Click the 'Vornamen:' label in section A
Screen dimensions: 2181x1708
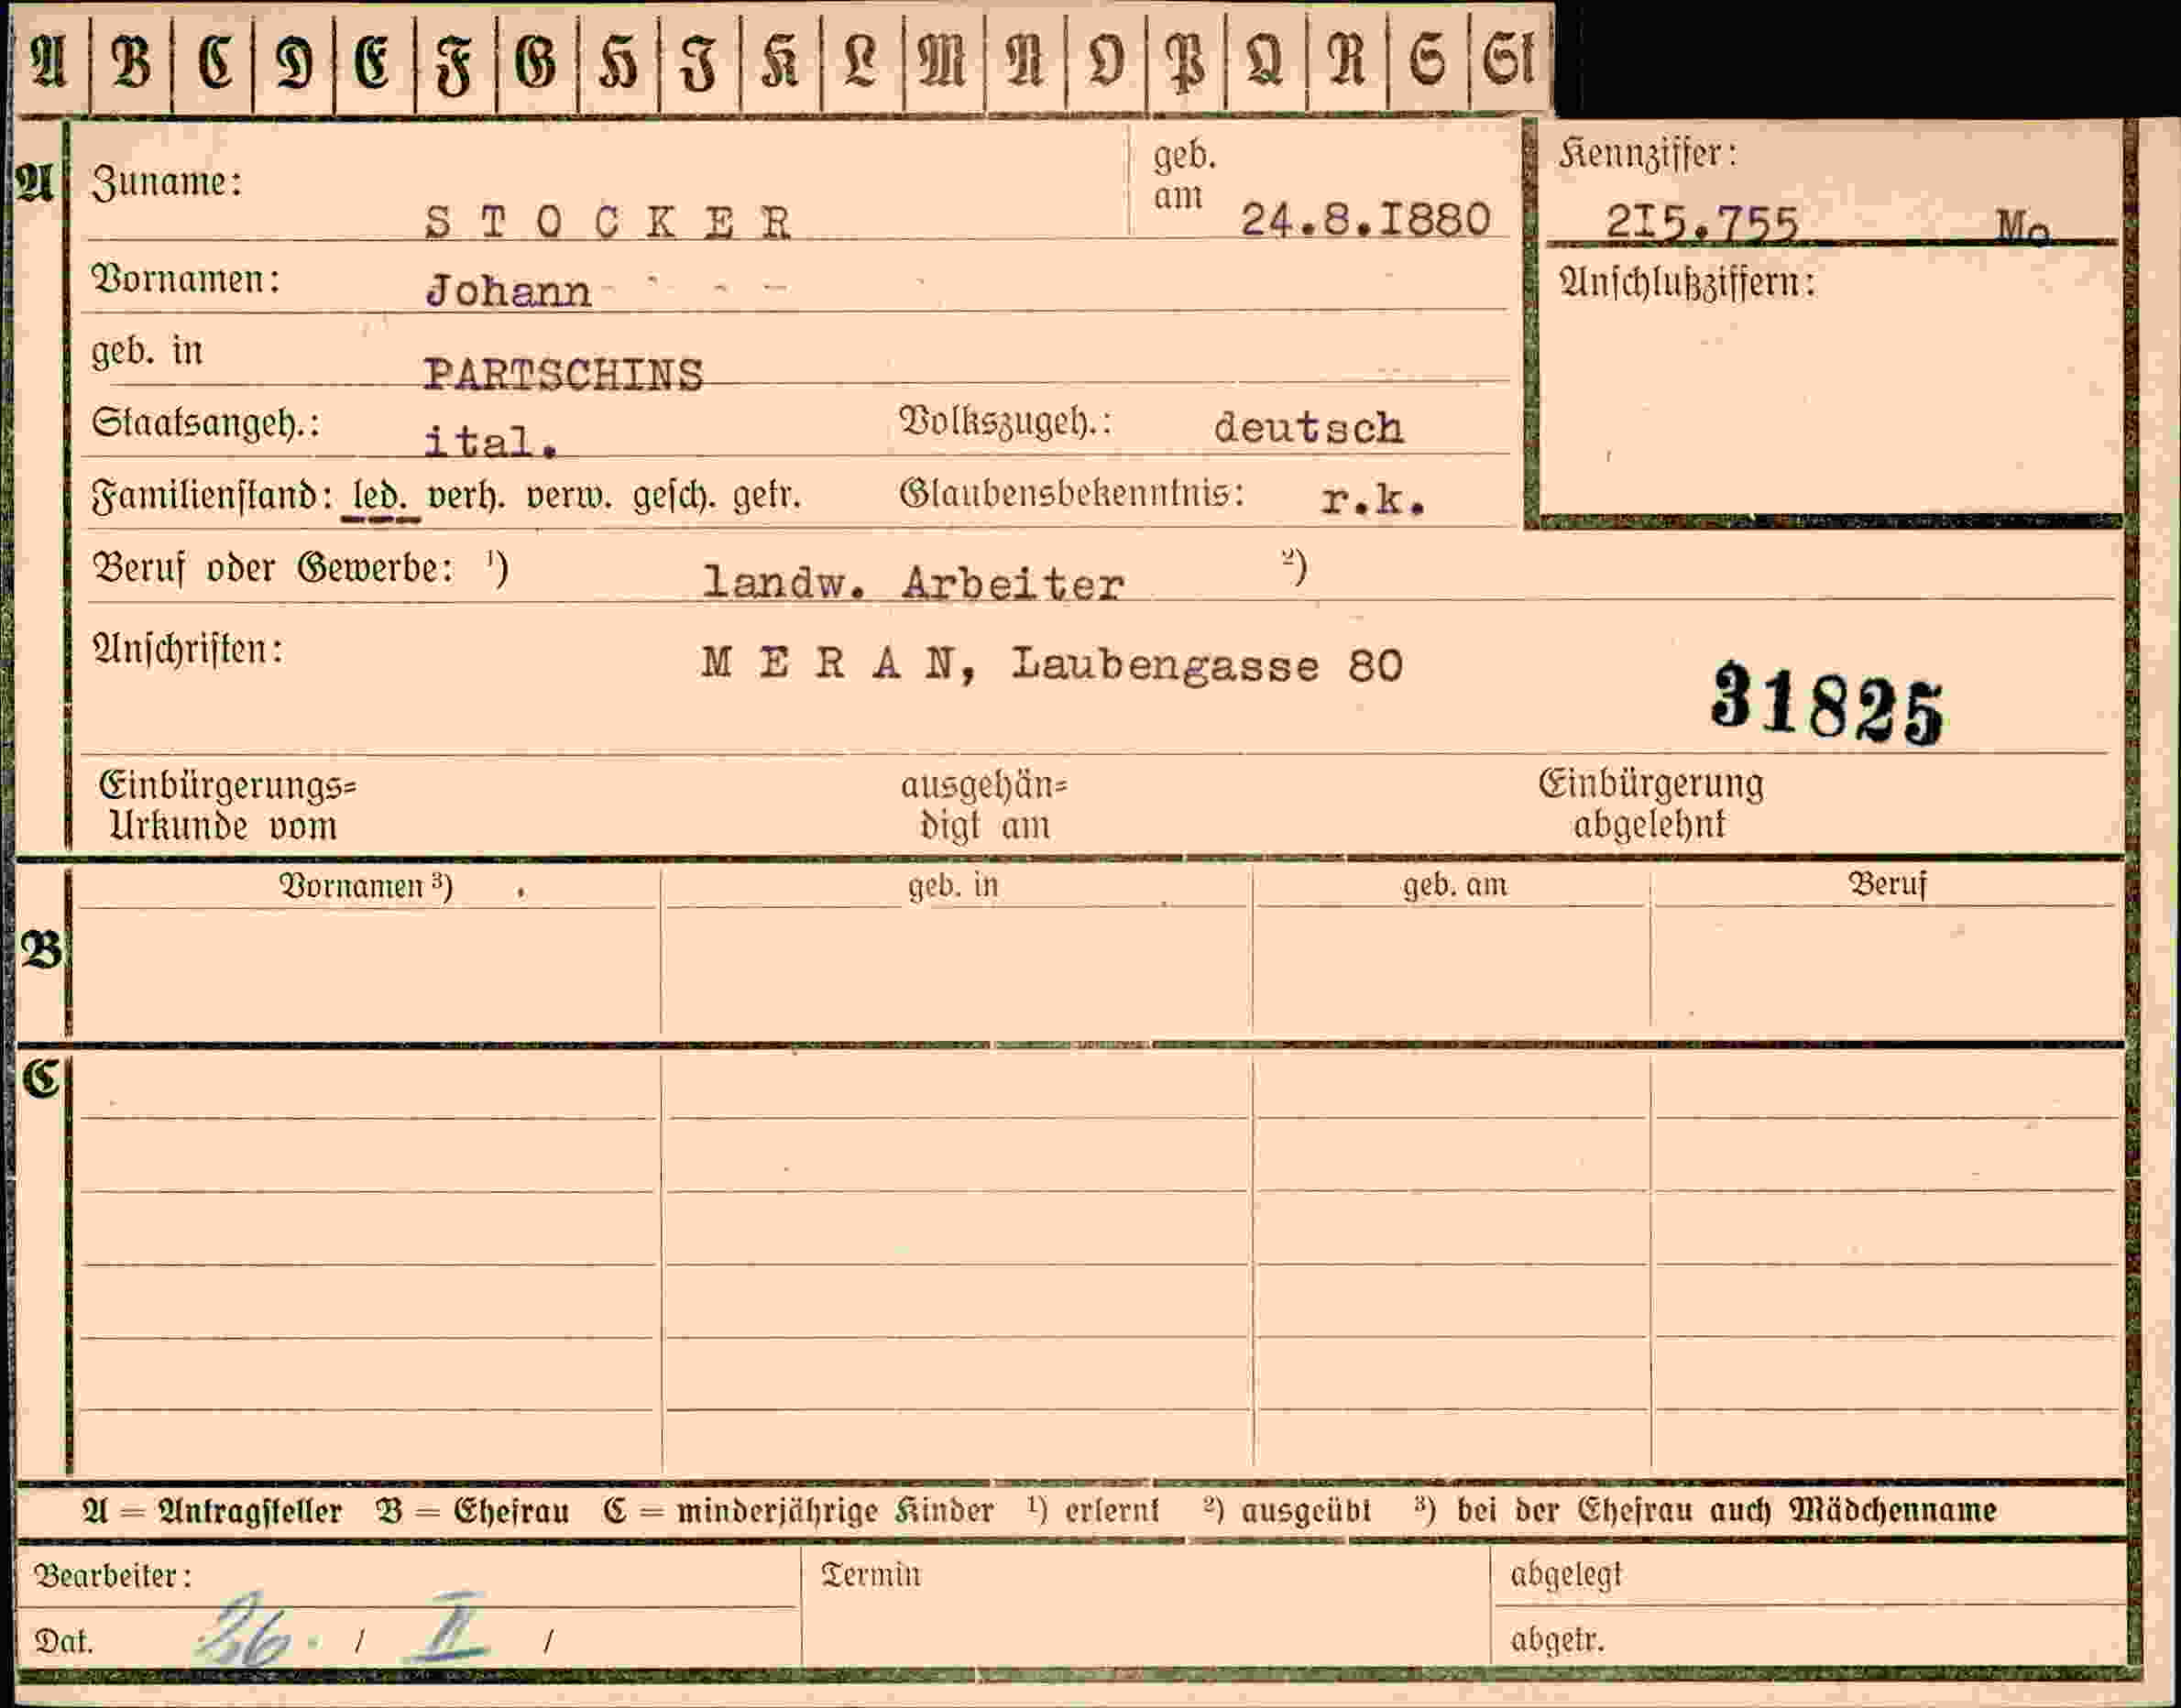pos(185,279)
